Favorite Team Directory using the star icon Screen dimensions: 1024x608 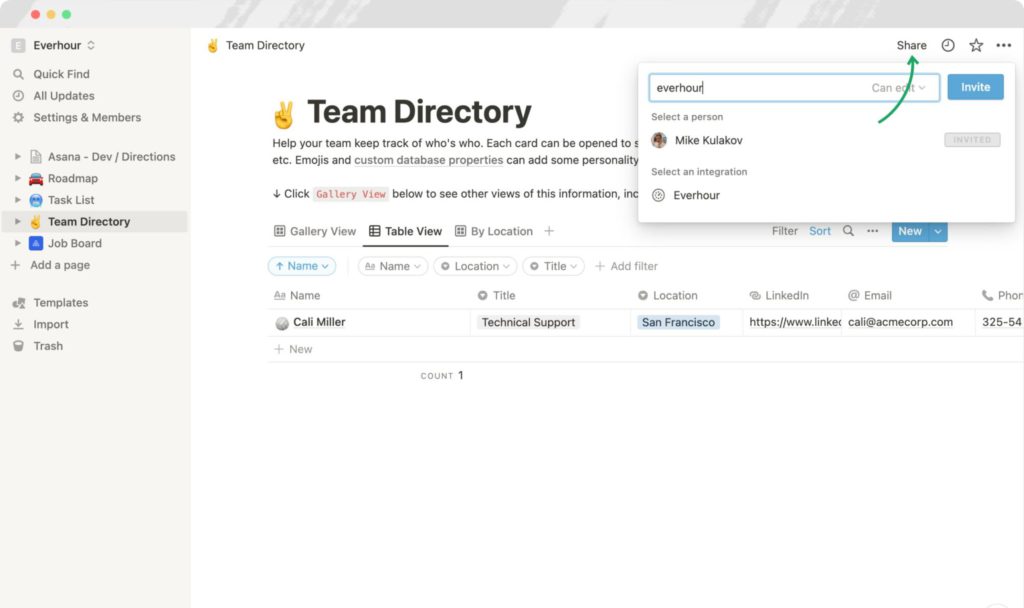tap(976, 45)
